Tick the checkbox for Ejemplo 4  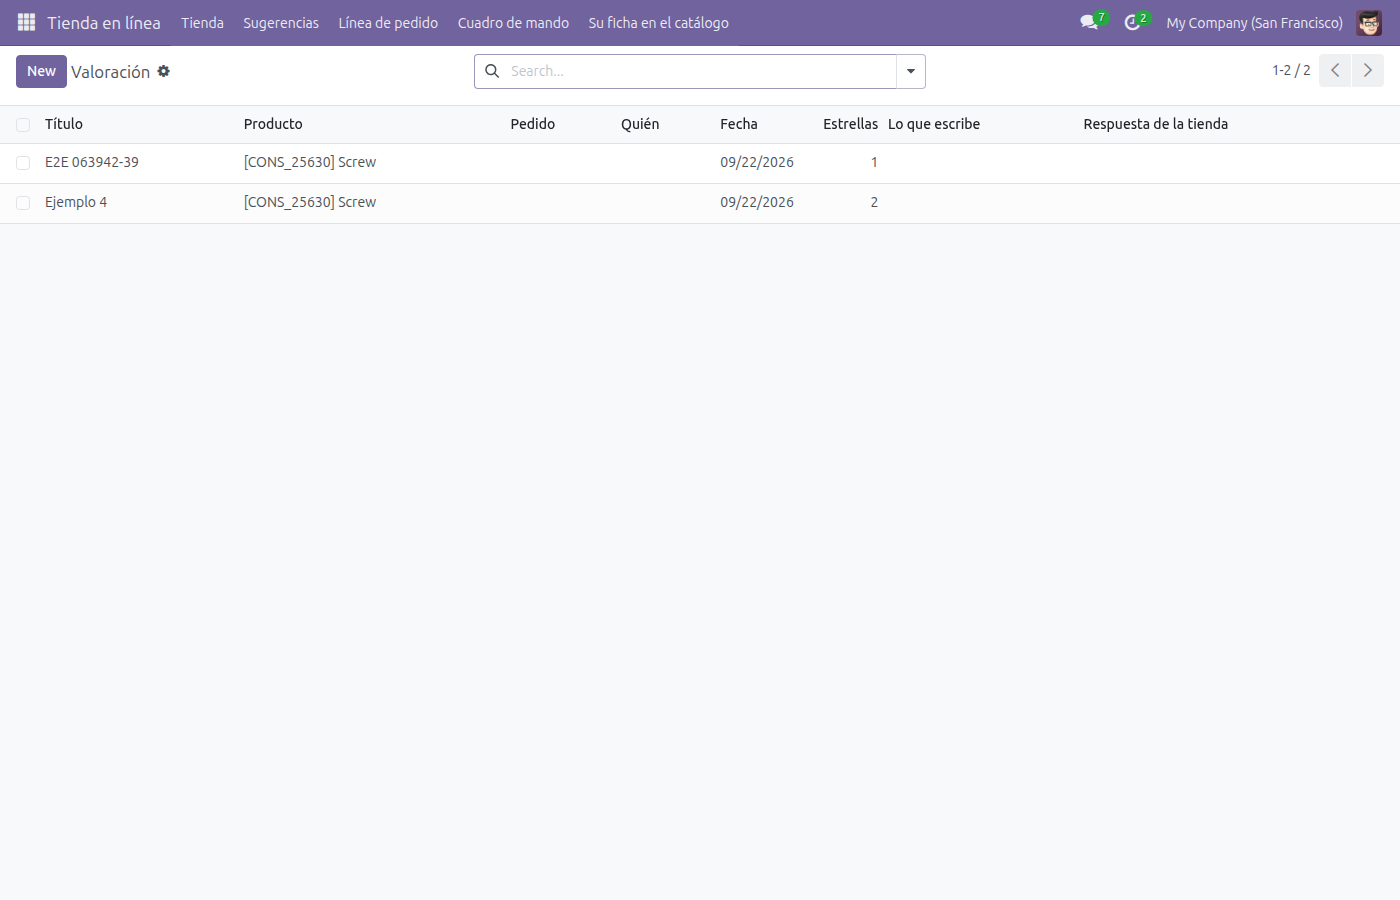coord(23,203)
